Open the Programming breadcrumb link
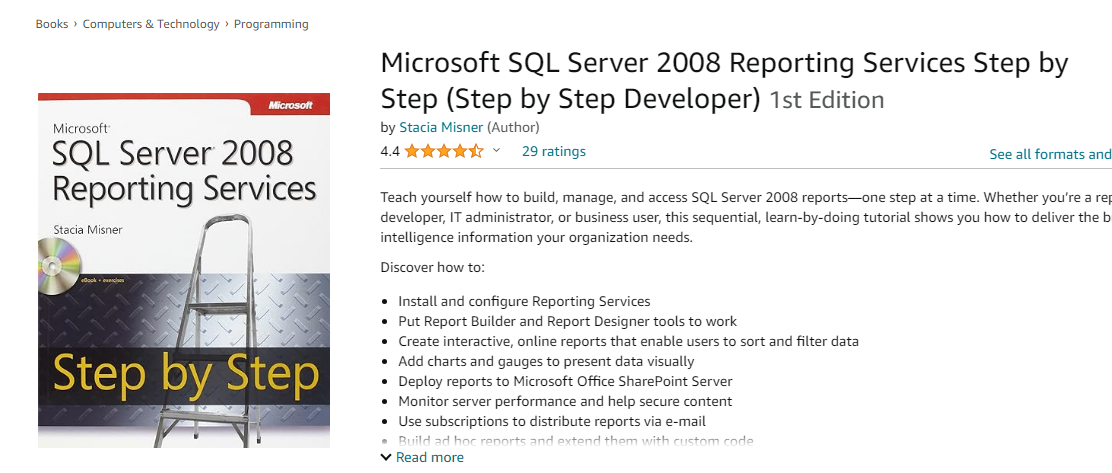1112x473 pixels. [271, 24]
